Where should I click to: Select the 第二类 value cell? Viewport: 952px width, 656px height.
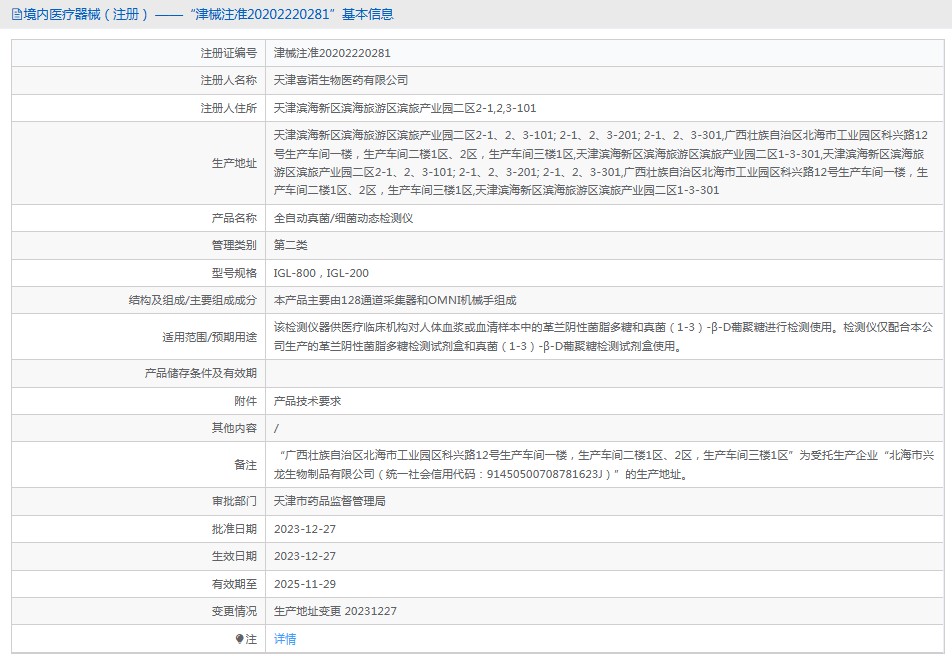[x=290, y=244]
